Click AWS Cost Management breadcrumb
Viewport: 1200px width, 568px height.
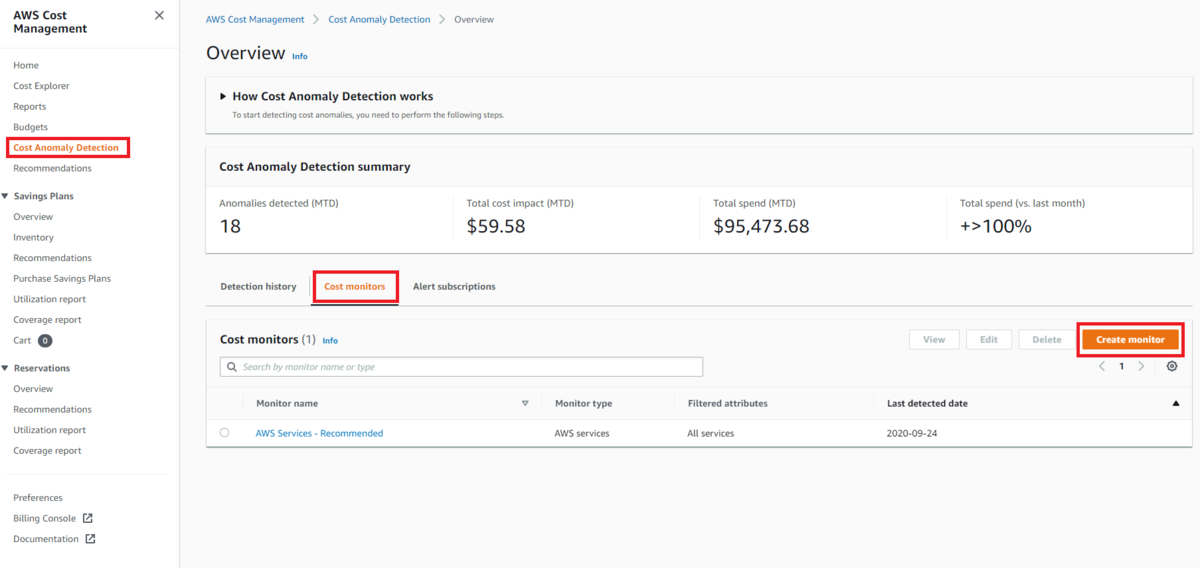pos(255,20)
